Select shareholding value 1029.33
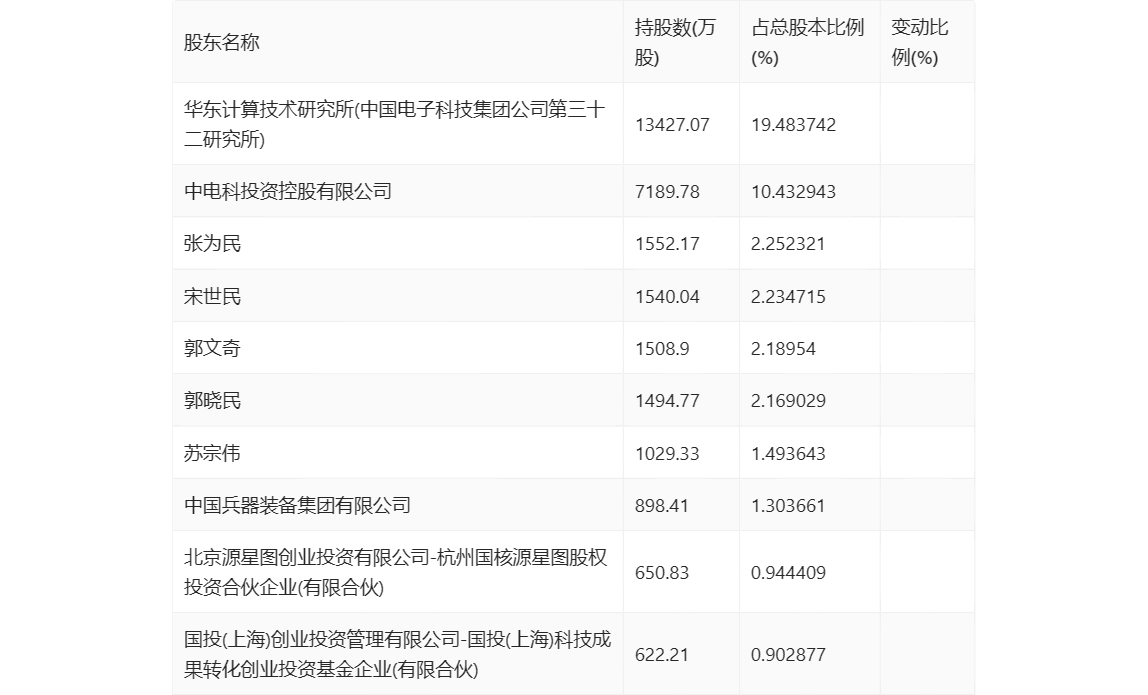This screenshot has height=695, width=1148. [667, 453]
